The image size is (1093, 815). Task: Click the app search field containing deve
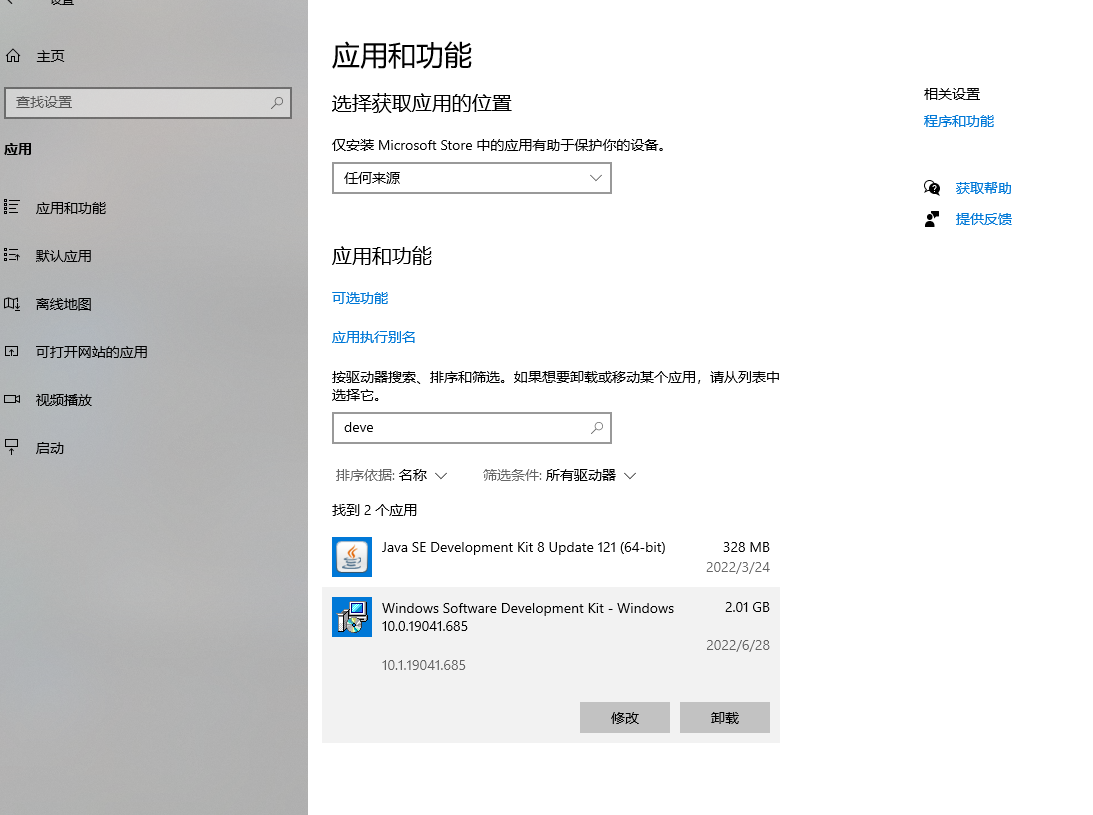click(460, 427)
